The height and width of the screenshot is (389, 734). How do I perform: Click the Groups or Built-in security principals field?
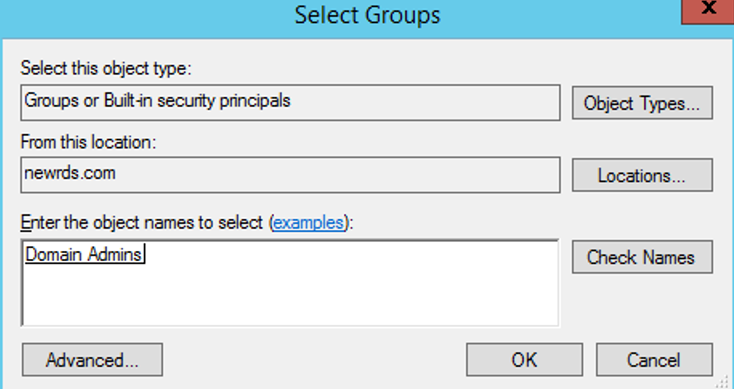(x=290, y=103)
